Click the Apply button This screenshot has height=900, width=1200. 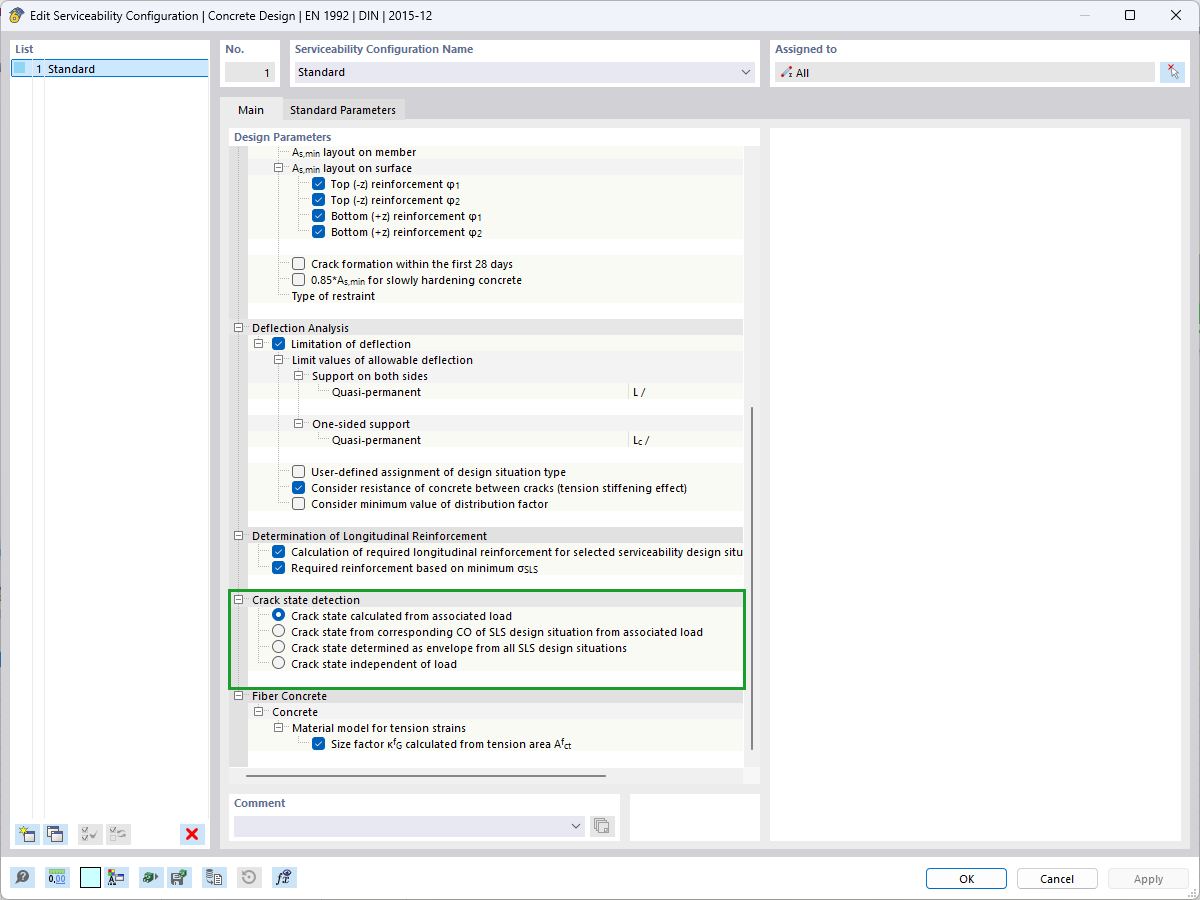[1148, 879]
